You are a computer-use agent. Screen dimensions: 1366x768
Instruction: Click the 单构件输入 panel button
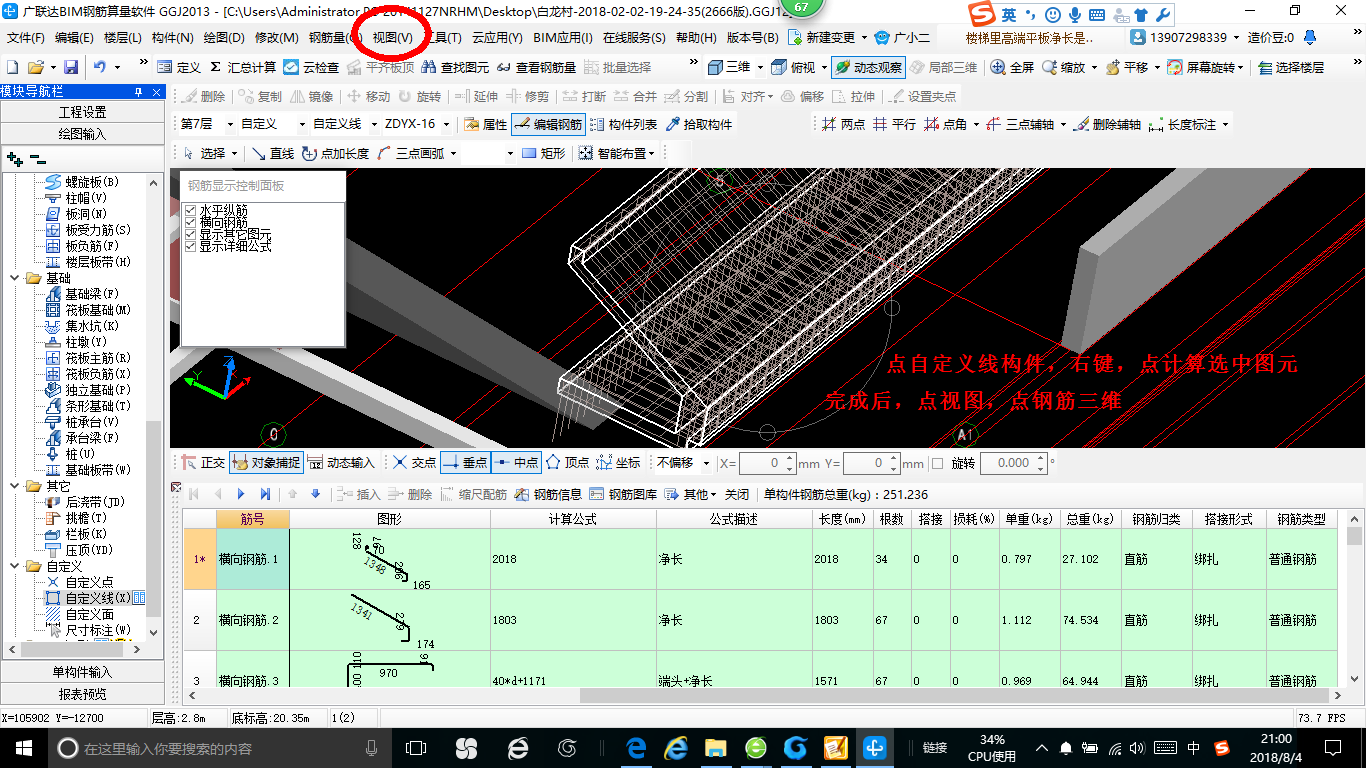(x=84, y=672)
